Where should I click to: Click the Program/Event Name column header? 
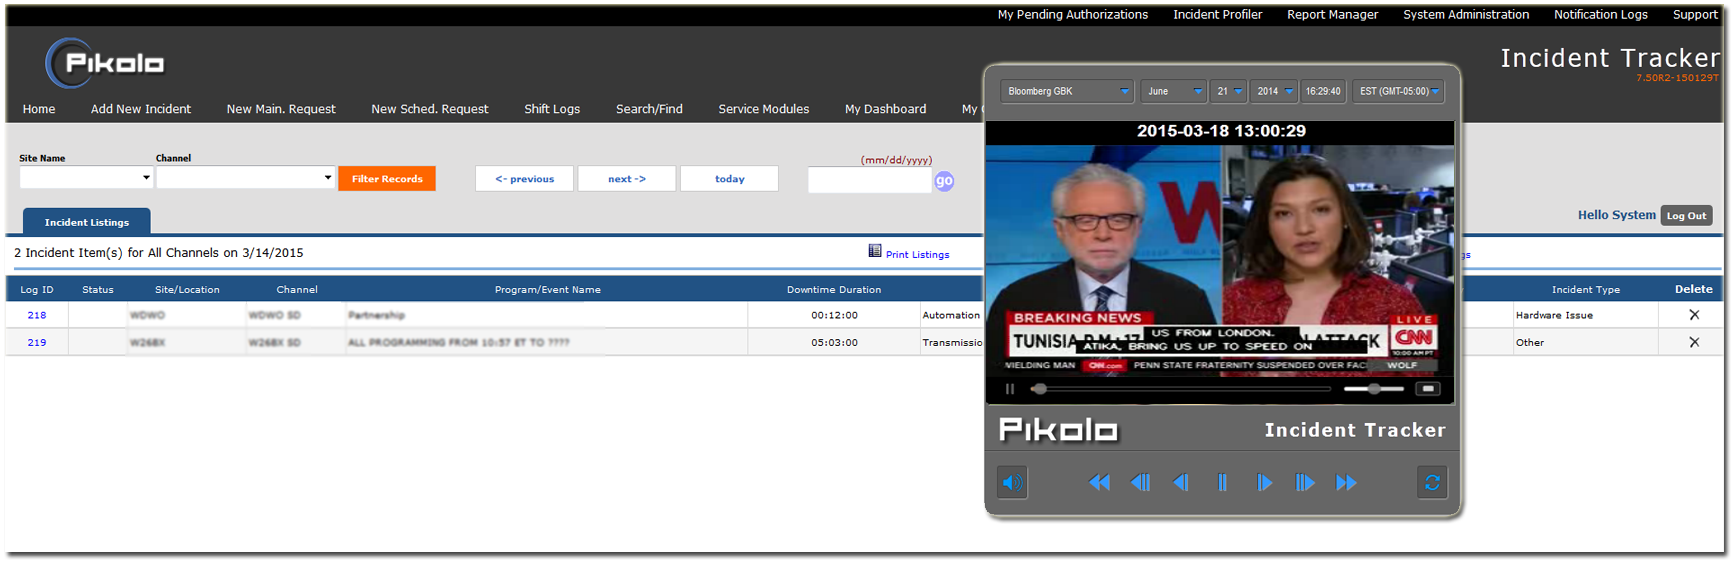[548, 290]
